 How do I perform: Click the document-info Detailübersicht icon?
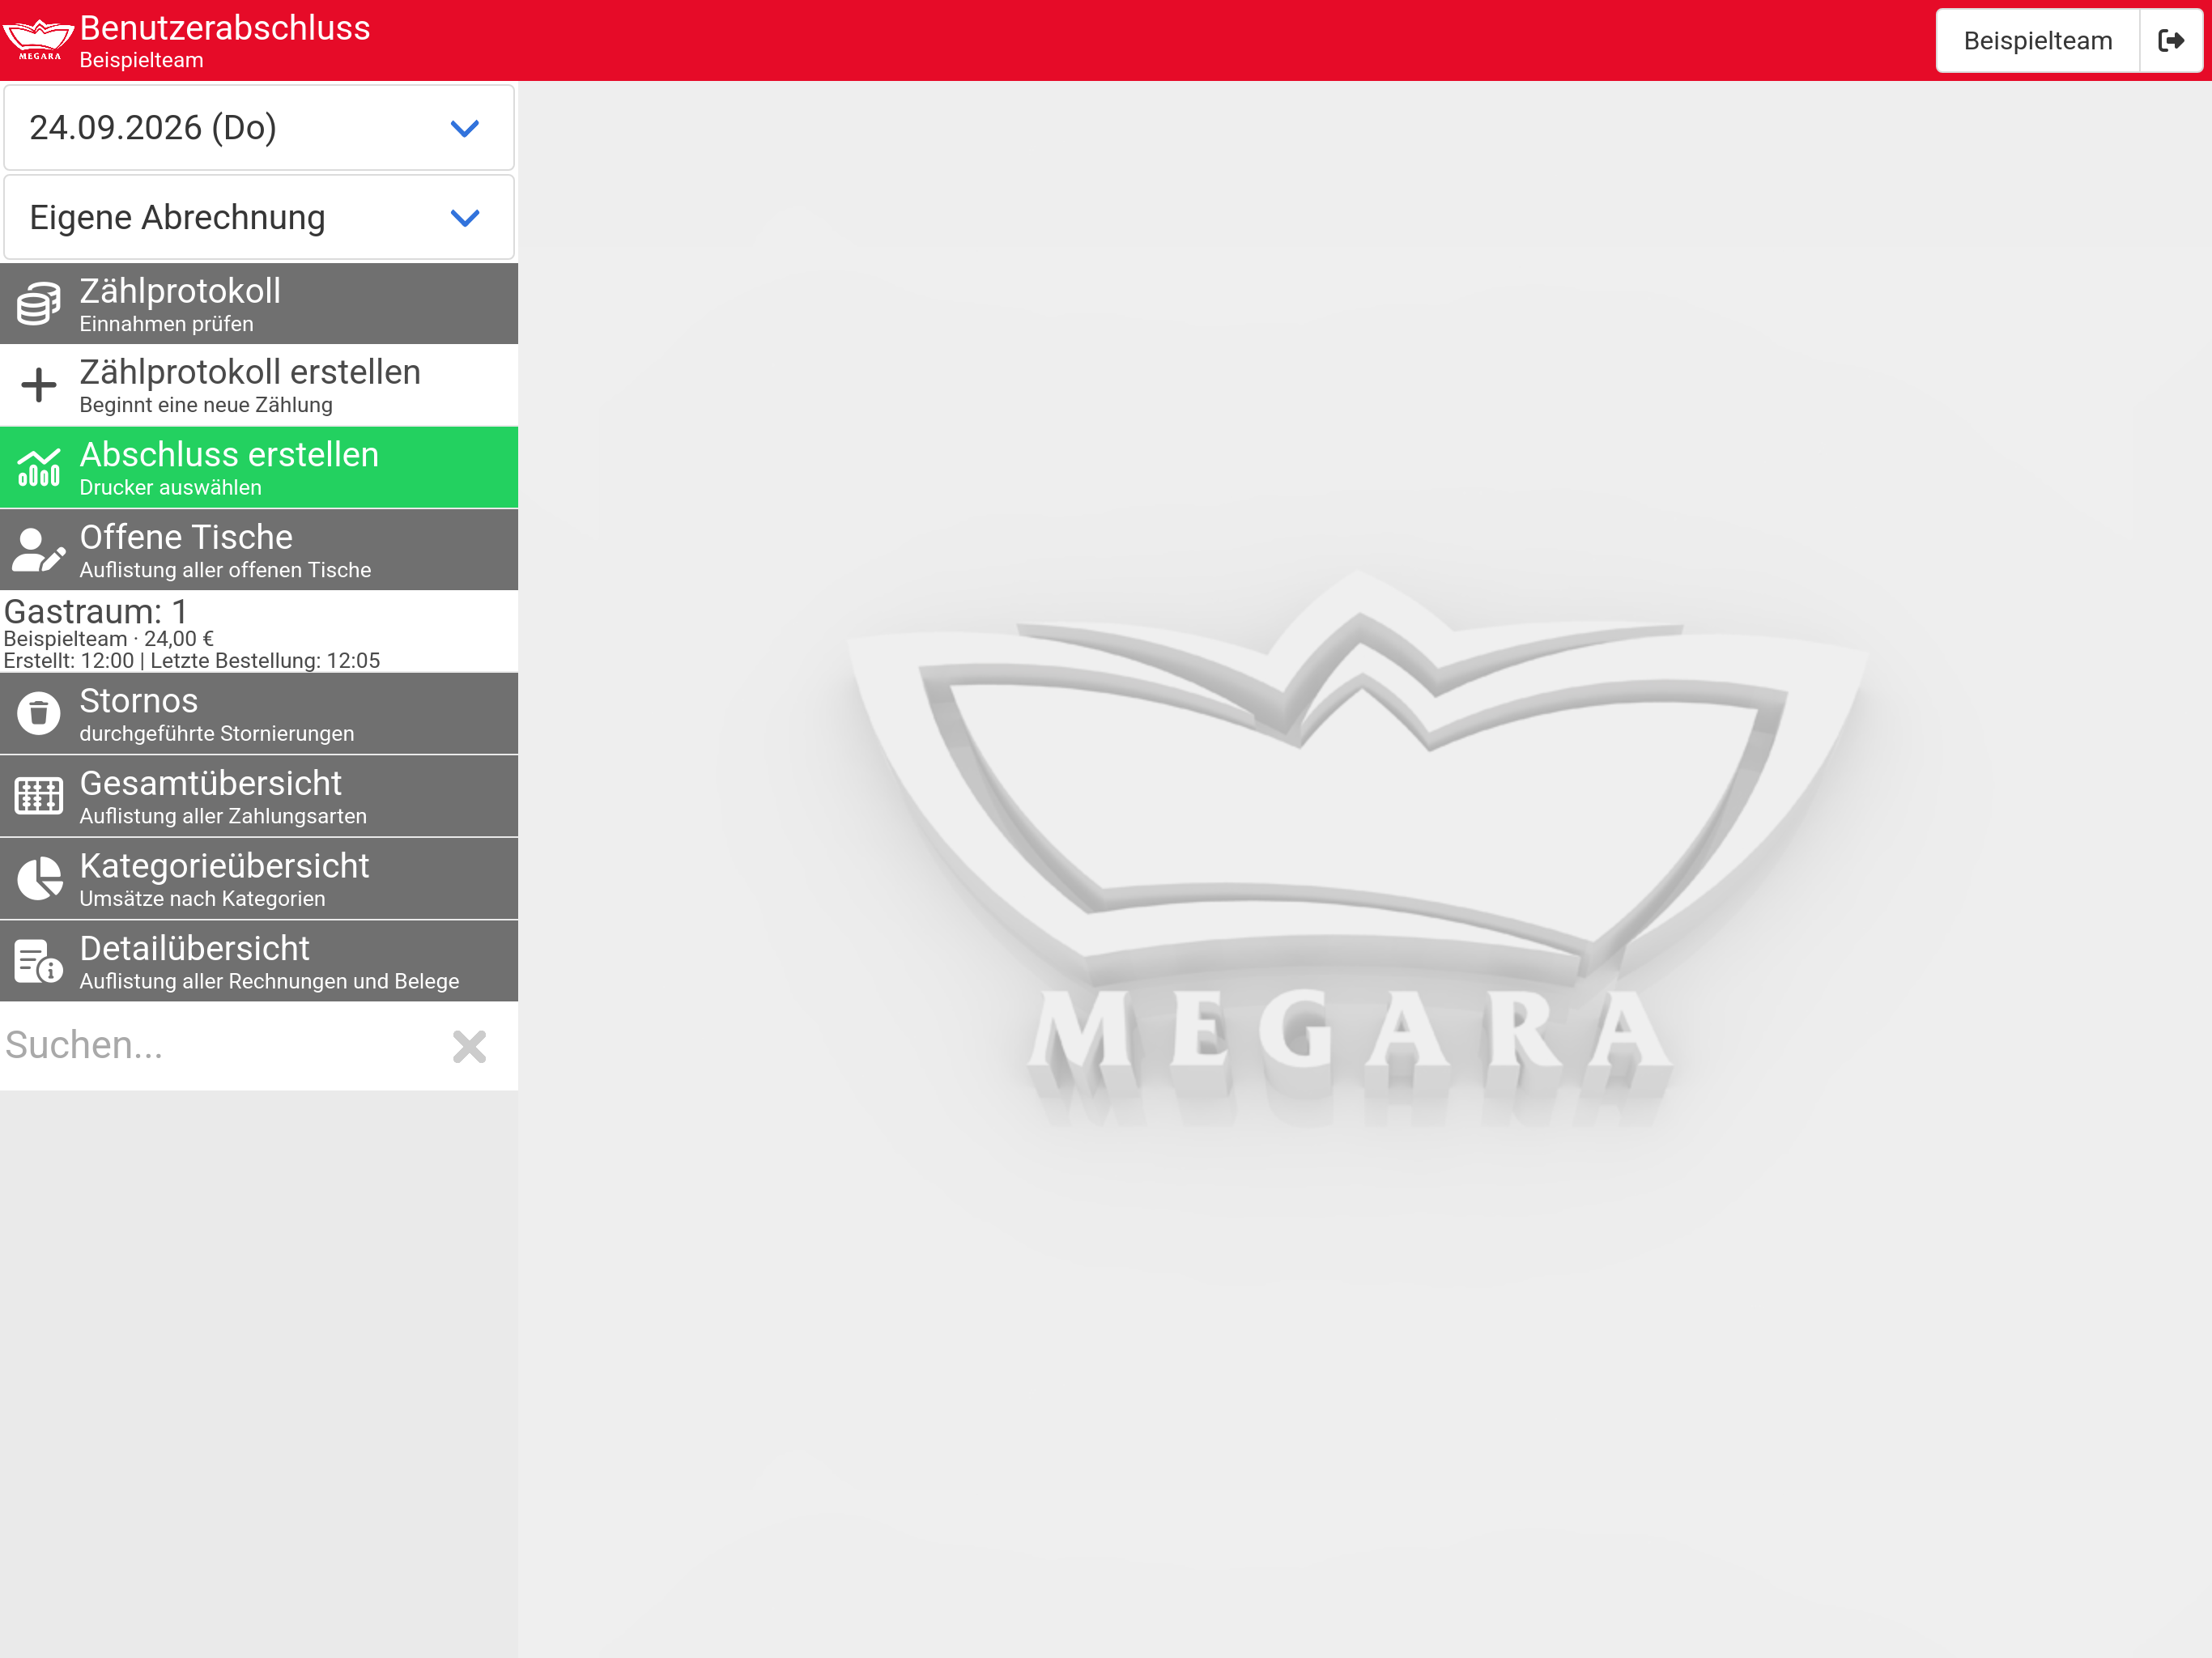[x=39, y=961]
